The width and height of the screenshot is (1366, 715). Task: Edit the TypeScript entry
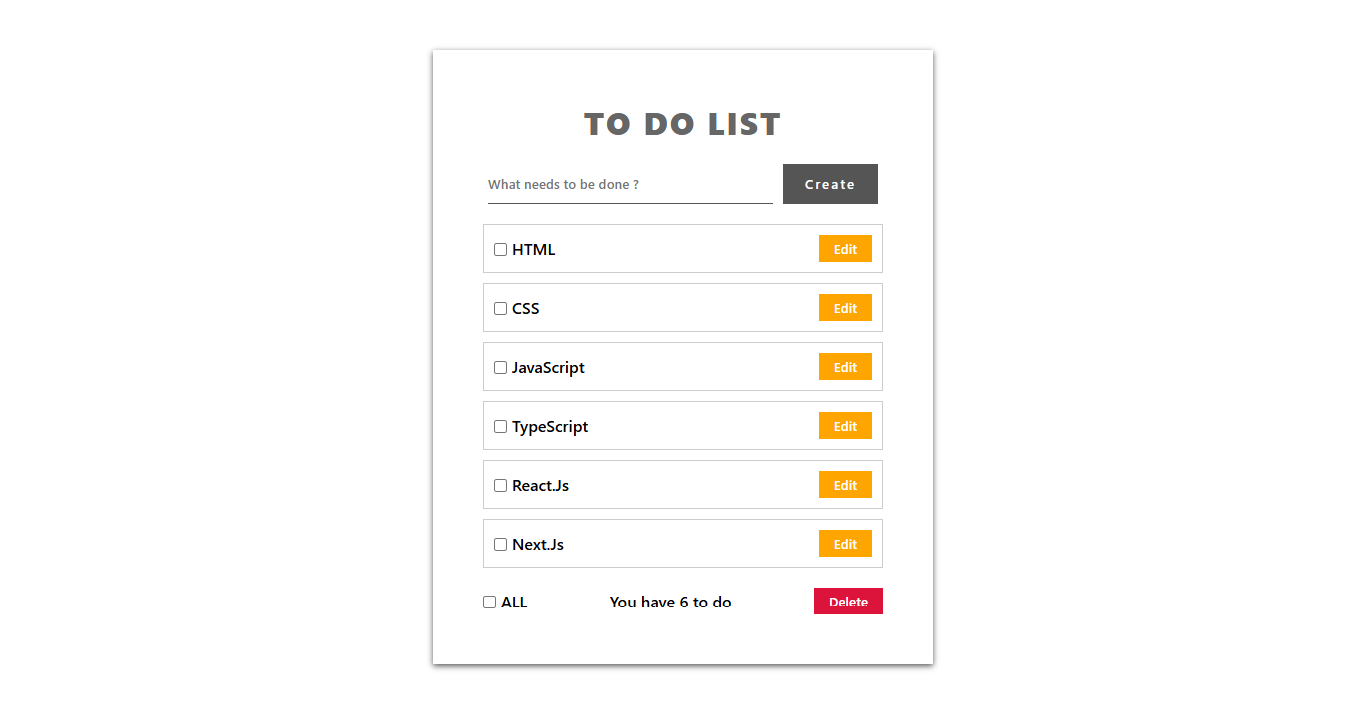(x=845, y=426)
